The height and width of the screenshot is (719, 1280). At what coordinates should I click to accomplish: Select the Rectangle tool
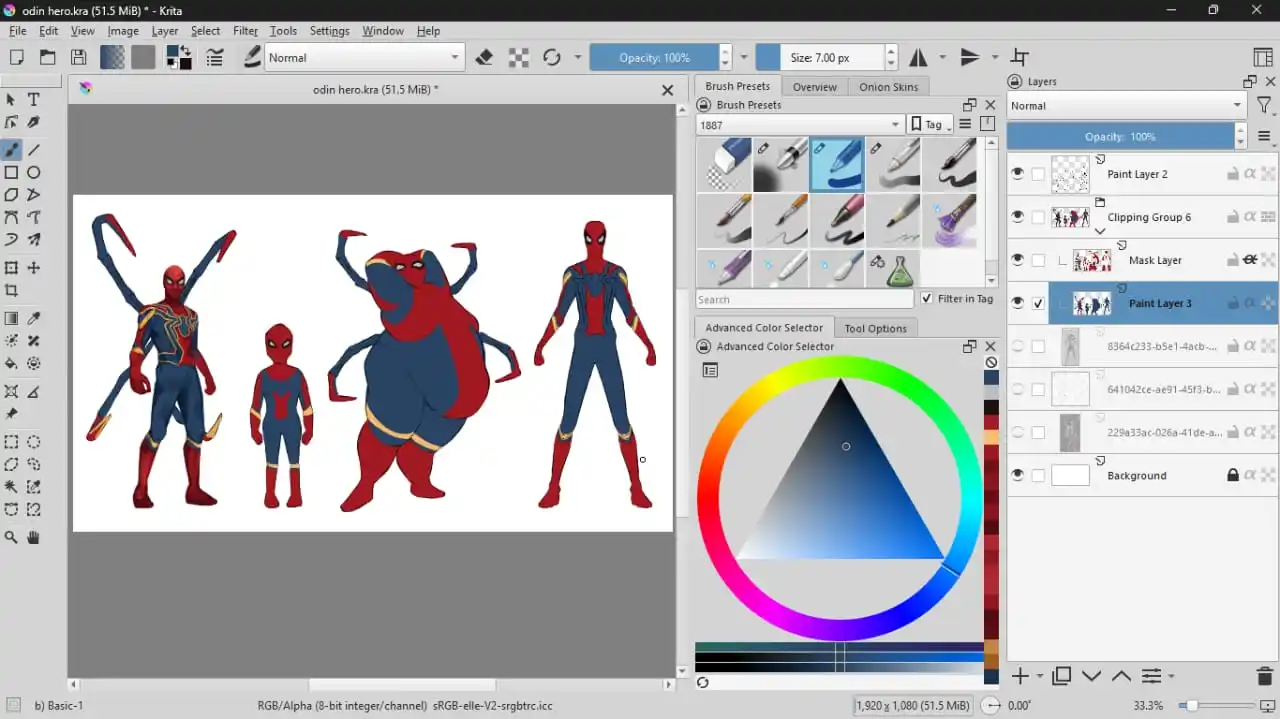coord(12,172)
